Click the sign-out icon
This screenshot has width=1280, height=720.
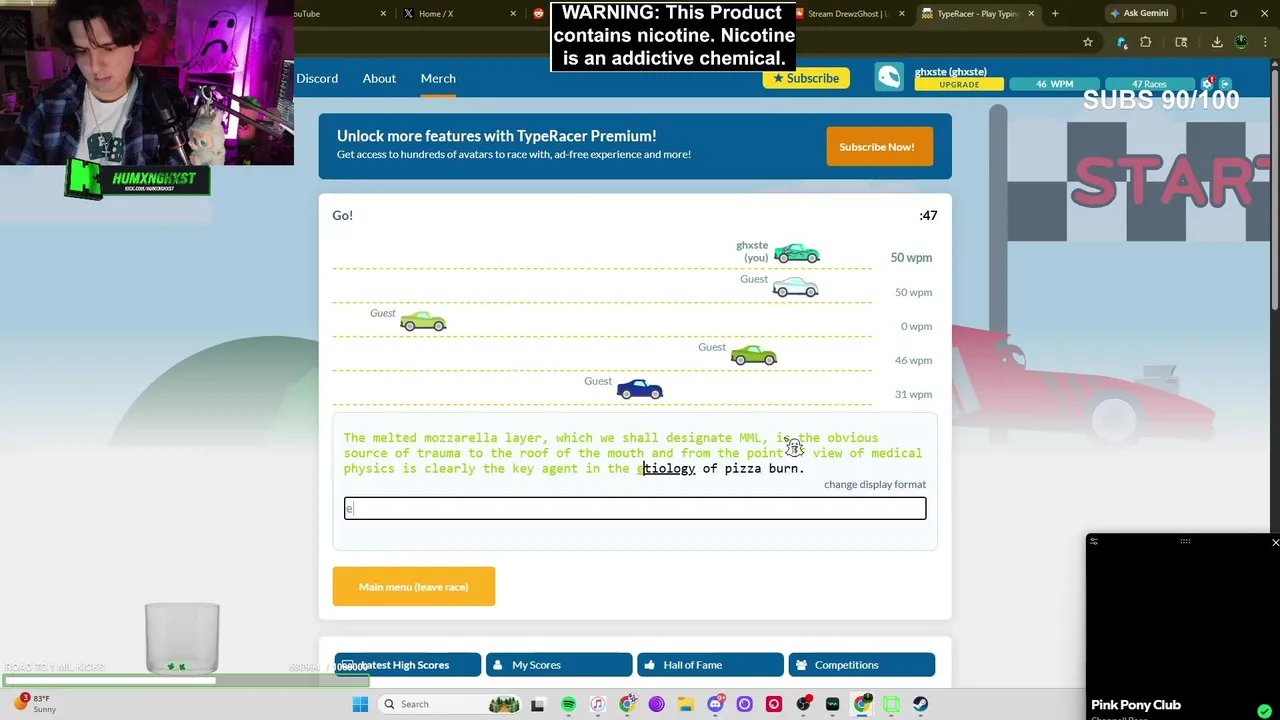[1227, 83]
